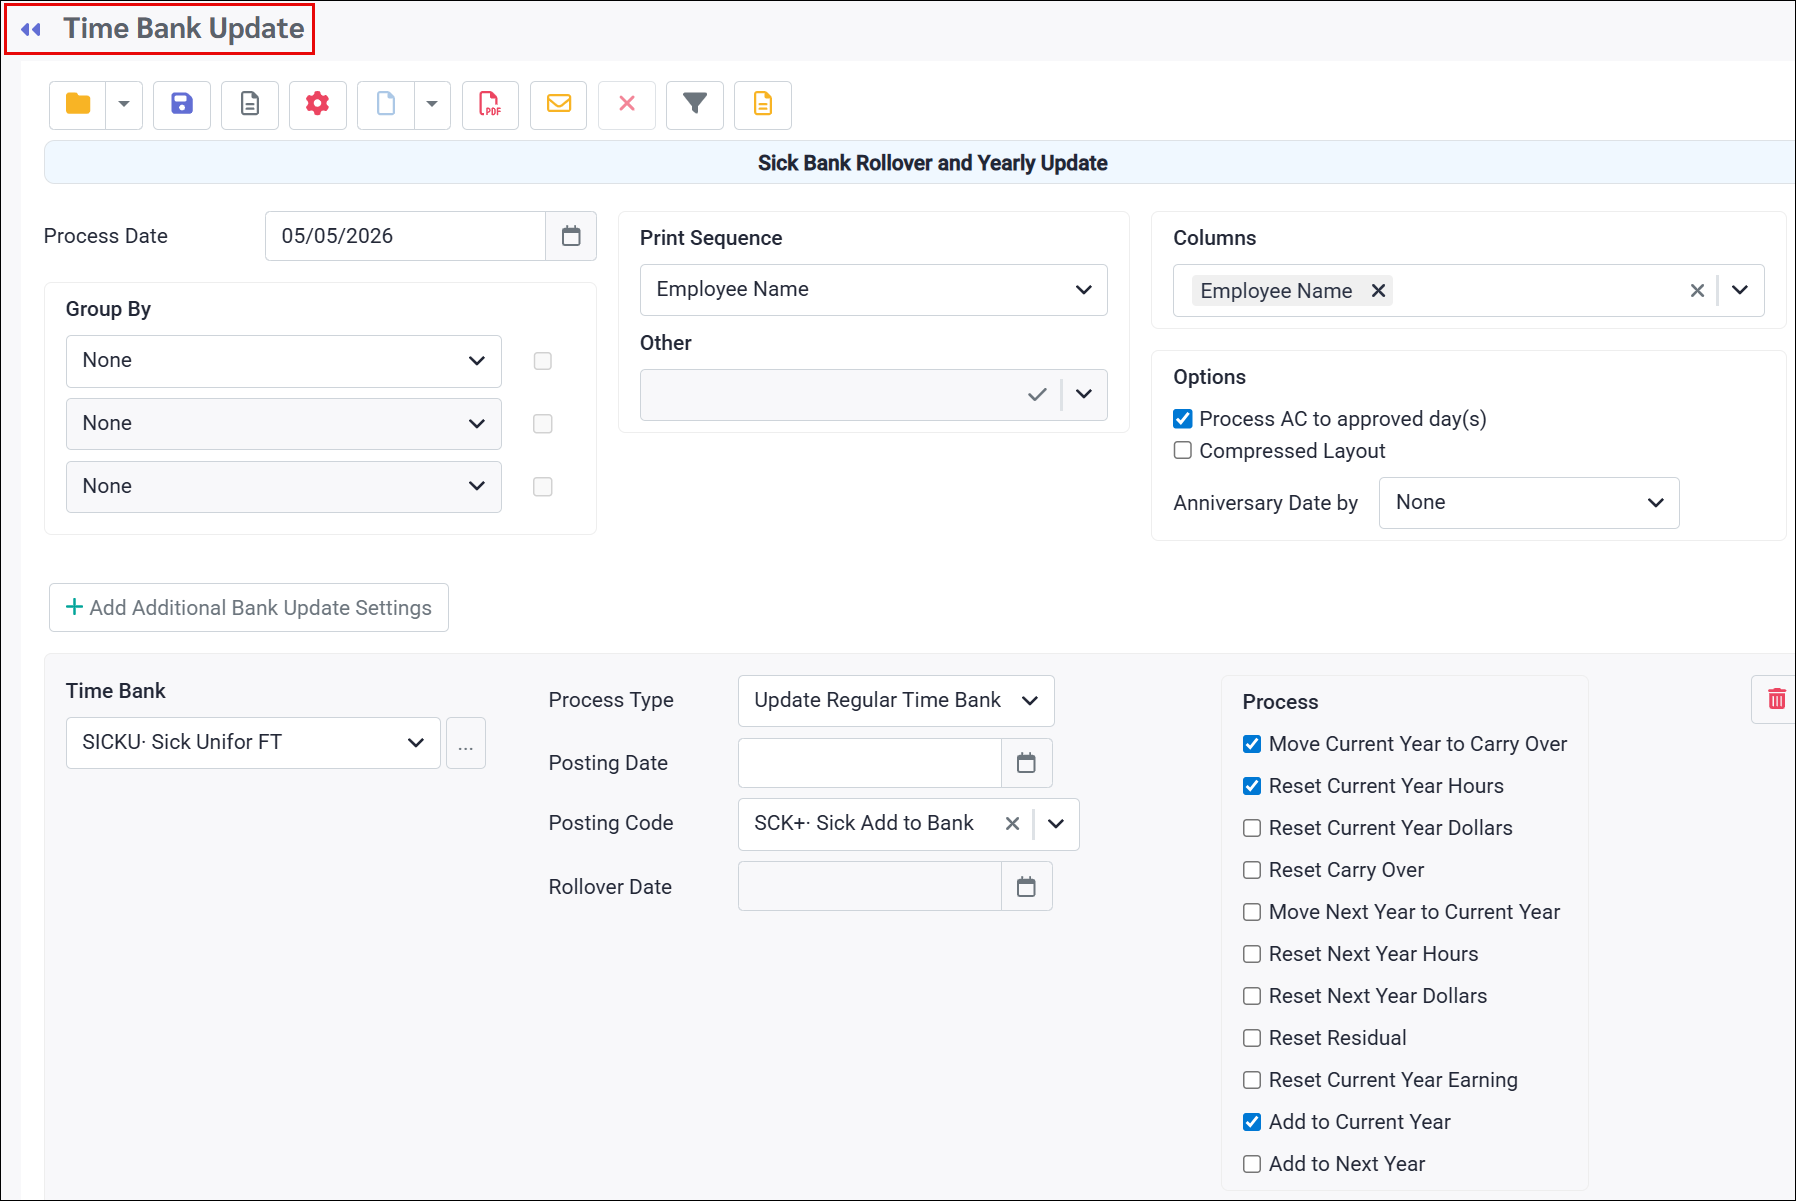Screen dimensions: 1796x1201
Task: Open Time Bank SICKU dropdown
Action: click(x=253, y=743)
